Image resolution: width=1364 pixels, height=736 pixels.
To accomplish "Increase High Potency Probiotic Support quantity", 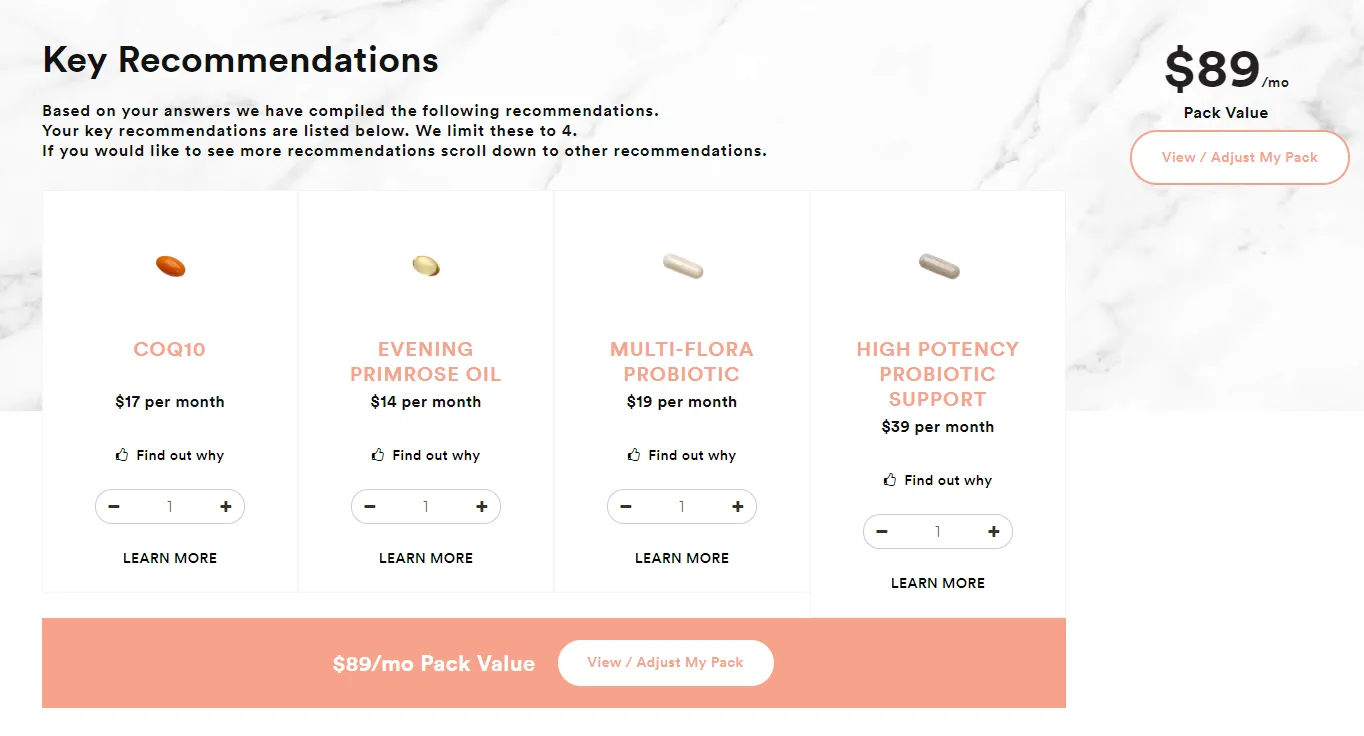I will [994, 532].
